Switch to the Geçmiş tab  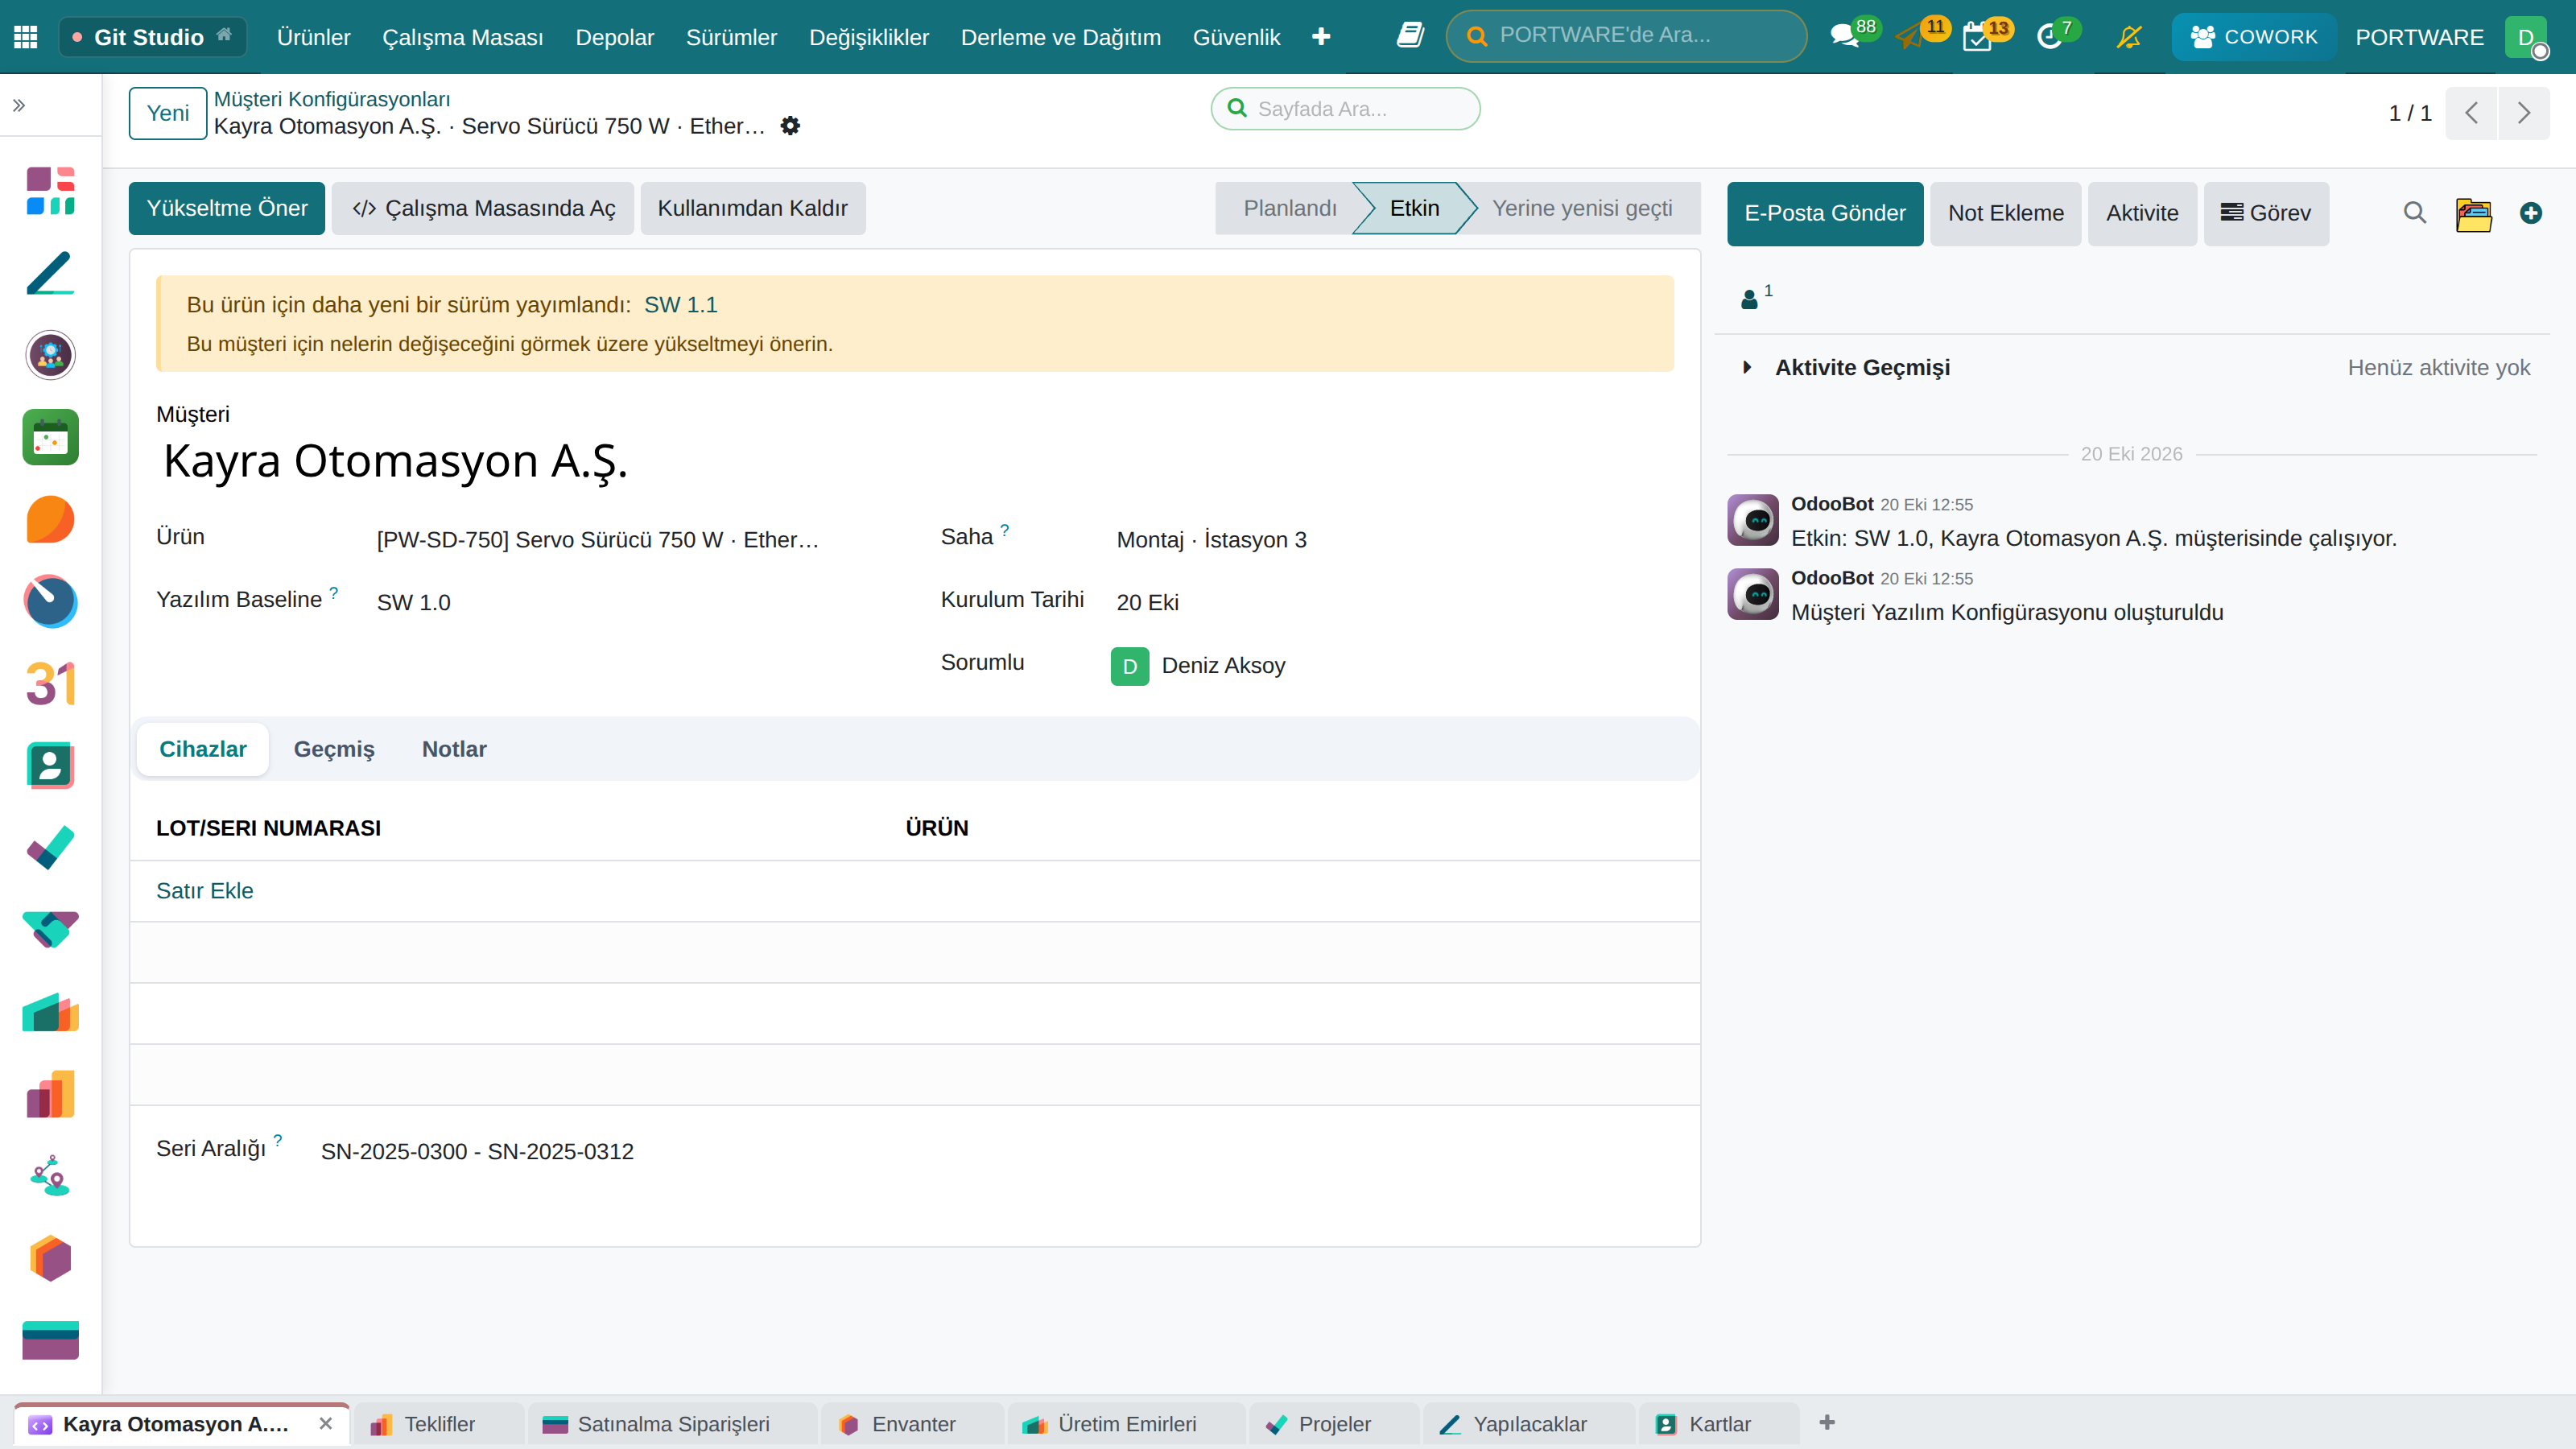point(334,749)
